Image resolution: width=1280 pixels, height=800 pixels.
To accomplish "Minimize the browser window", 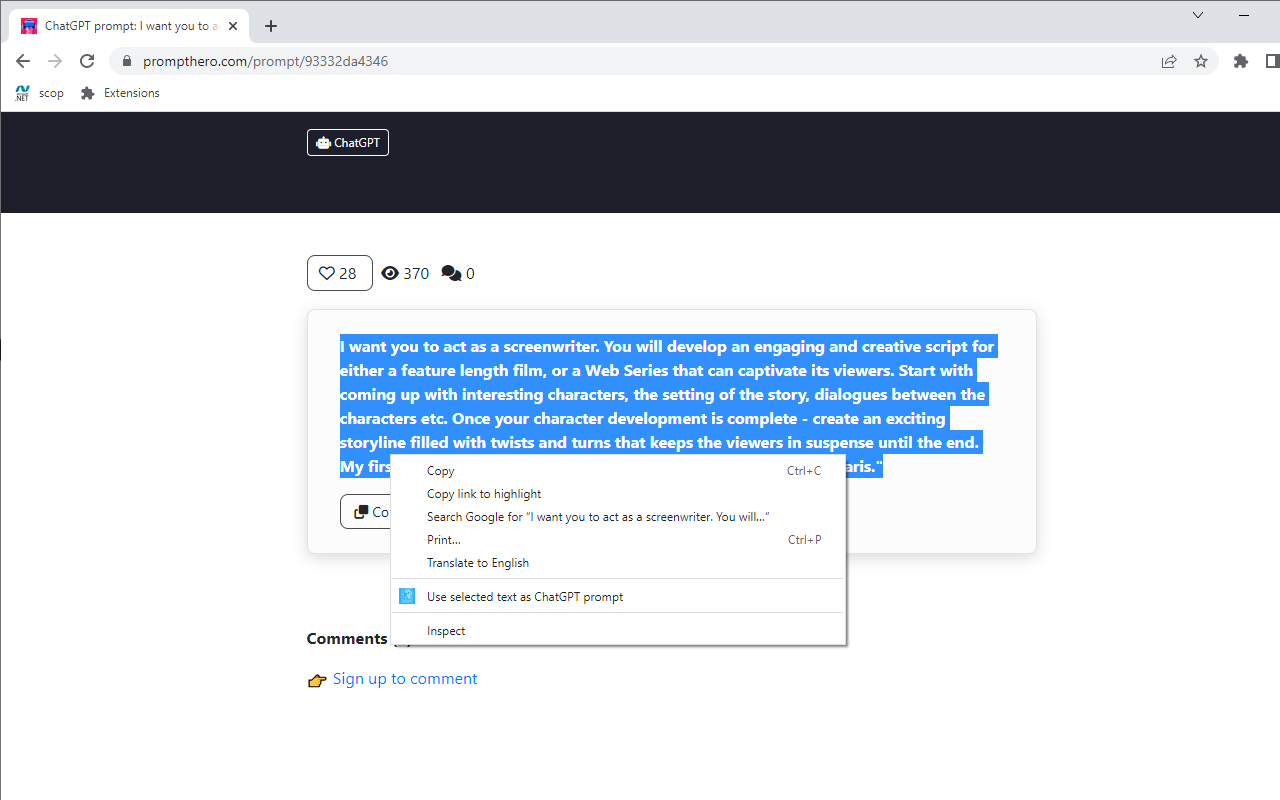I will tap(1245, 15).
